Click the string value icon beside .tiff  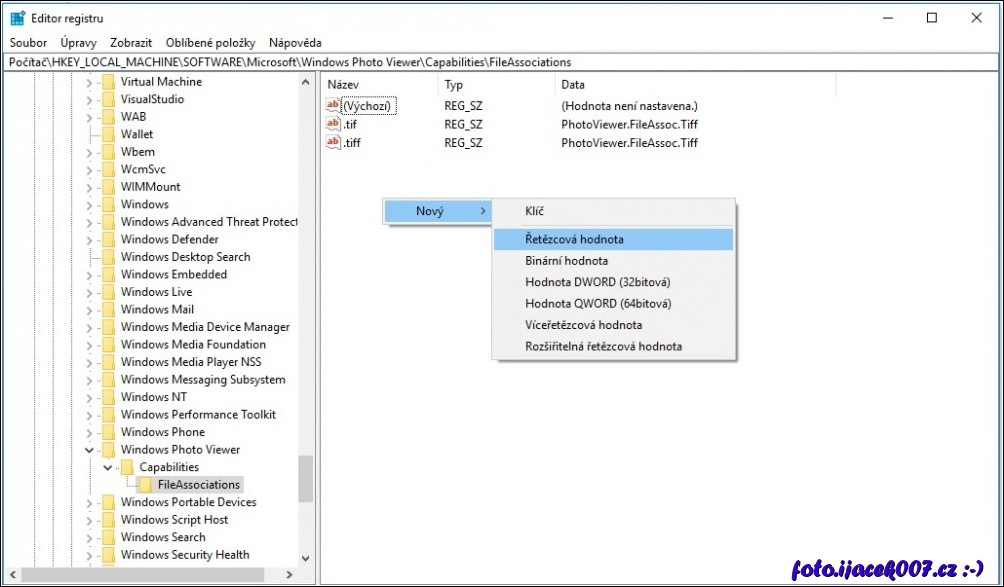tap(333, 142)
